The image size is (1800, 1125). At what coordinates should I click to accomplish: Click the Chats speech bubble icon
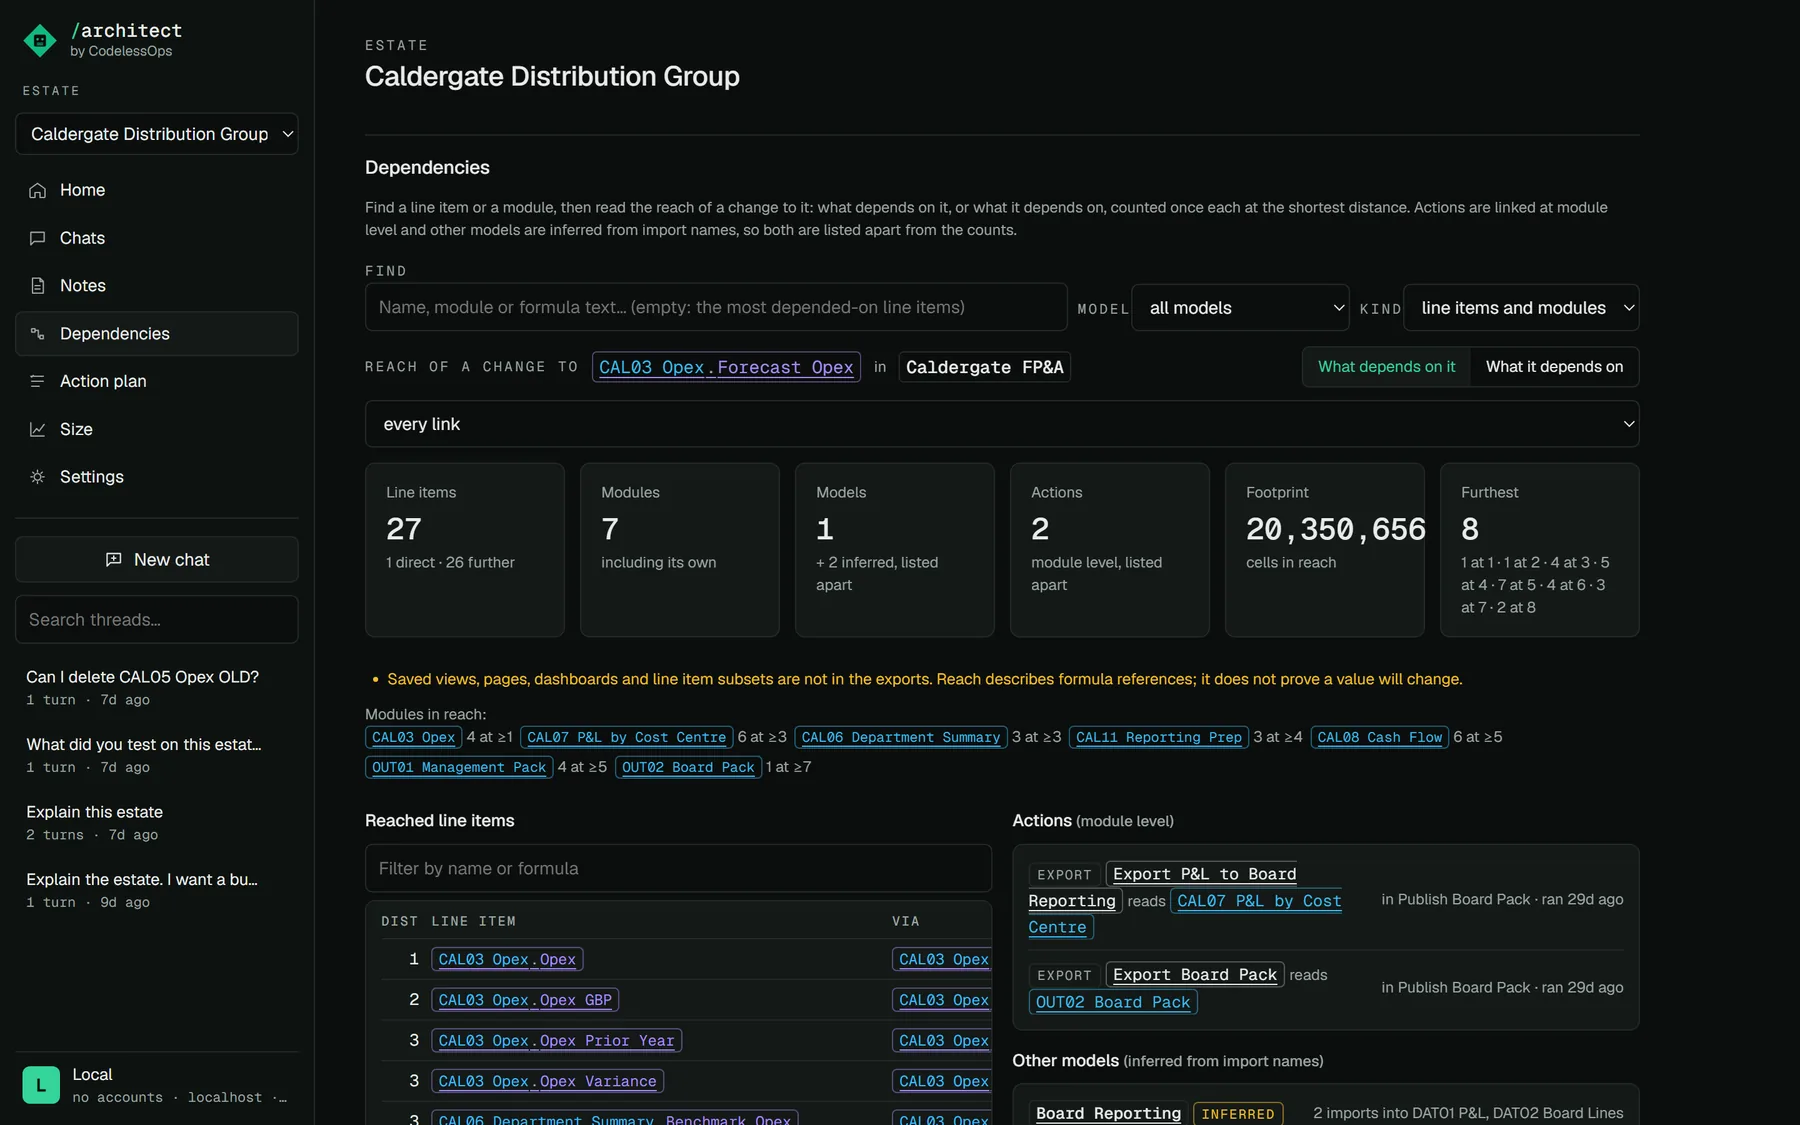pyautogui.click(x=38, y=238)
